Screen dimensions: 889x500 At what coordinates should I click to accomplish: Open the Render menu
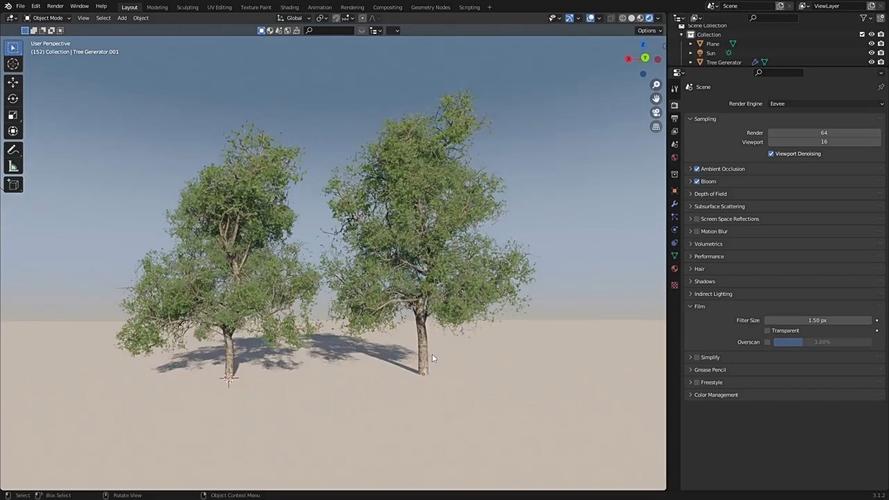tap(55, 6)
